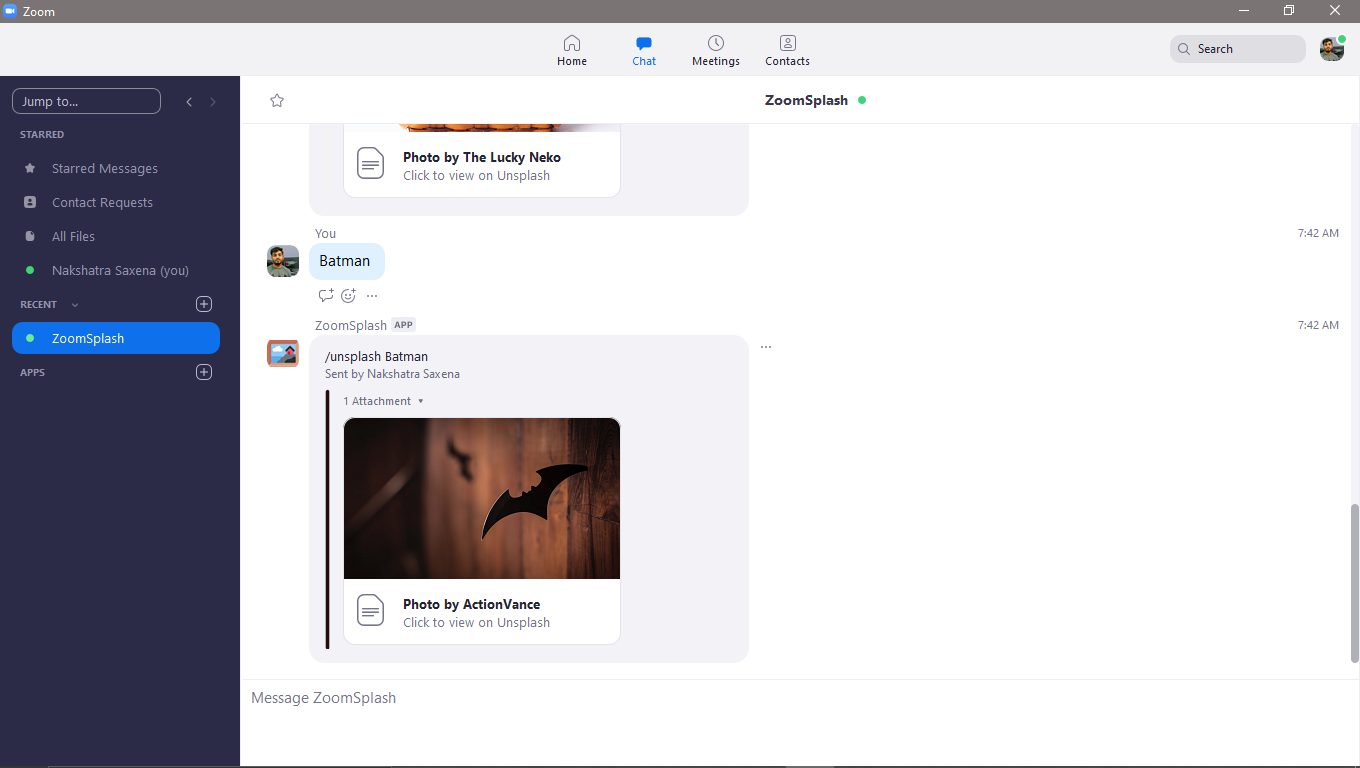The width and height of the screenshot is (1360, 768).
Task: Open Nakshatra Saxena (you) chat
Action: (x=120, y=270)
